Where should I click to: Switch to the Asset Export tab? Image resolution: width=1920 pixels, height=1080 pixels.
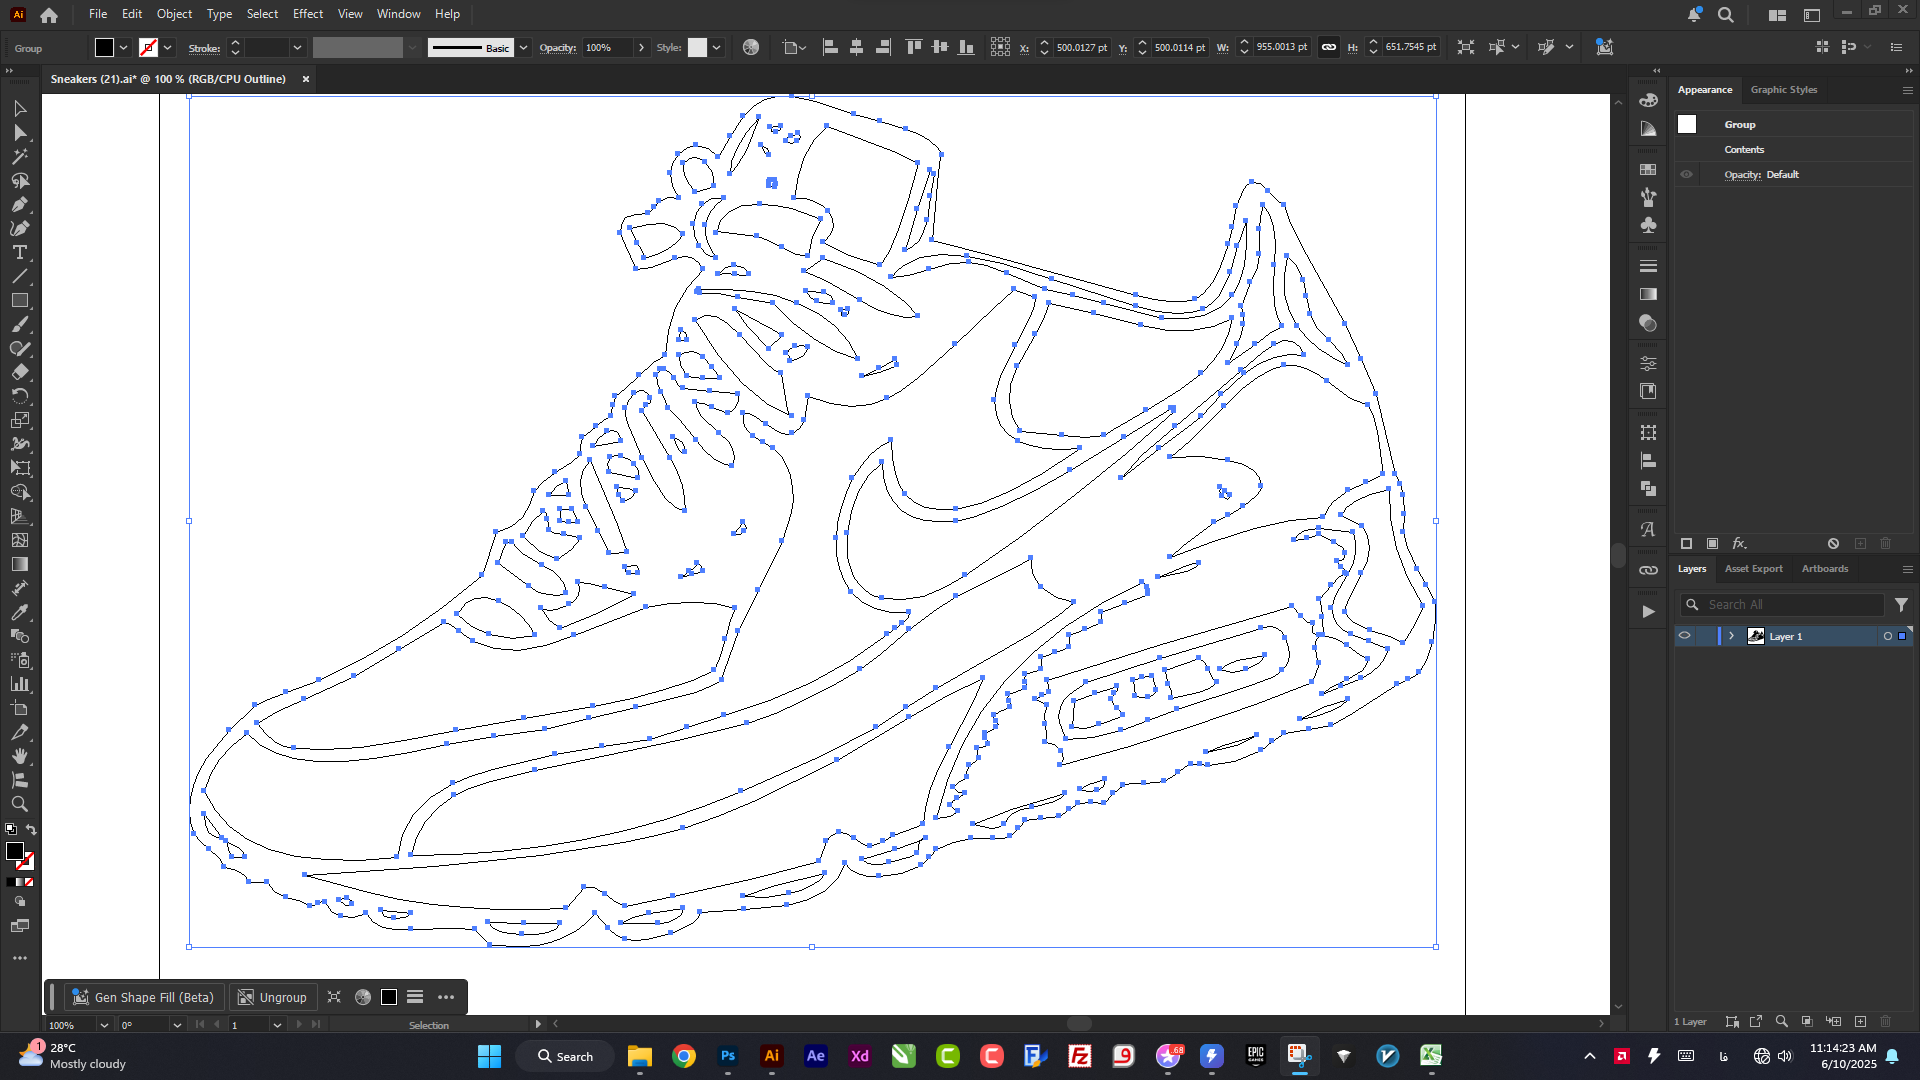1753,569
